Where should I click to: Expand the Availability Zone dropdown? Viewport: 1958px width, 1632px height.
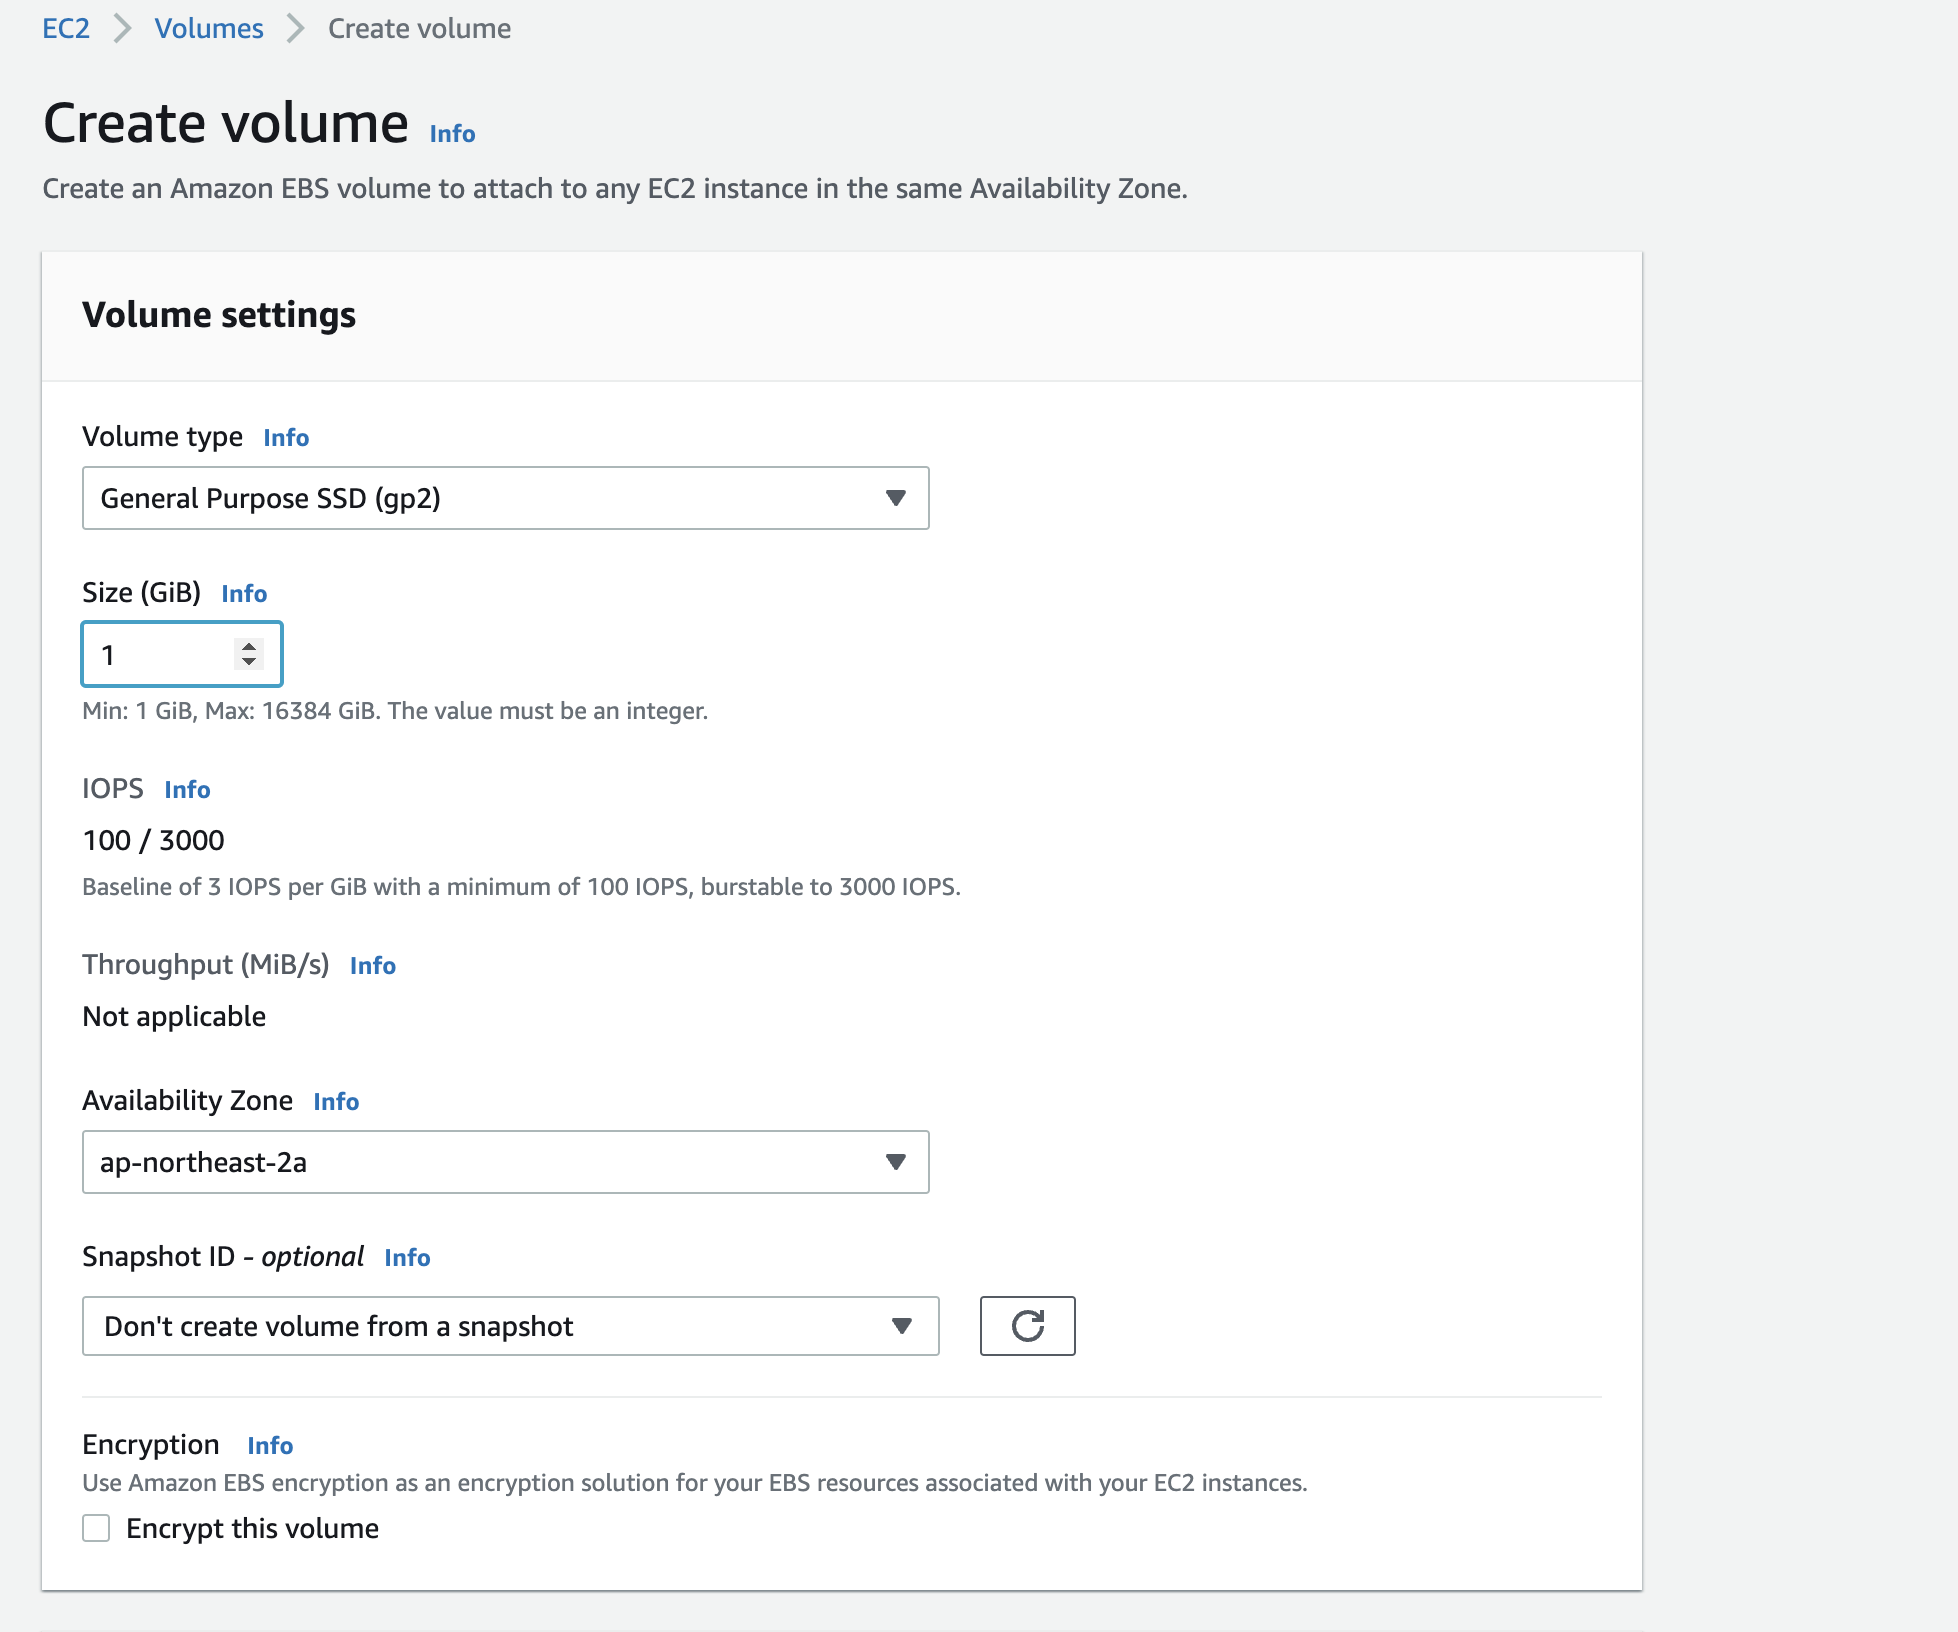coord(505,1162)
